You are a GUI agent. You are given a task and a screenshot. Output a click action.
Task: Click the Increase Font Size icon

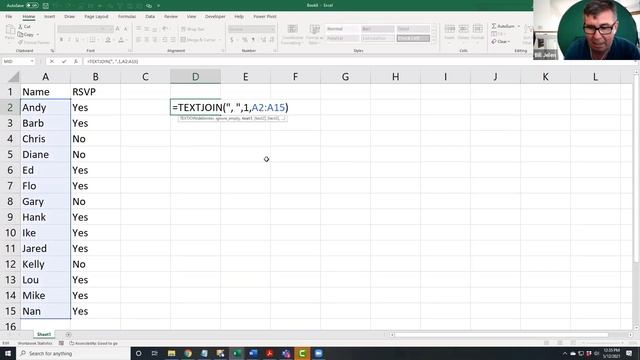(x=118, y=29)
